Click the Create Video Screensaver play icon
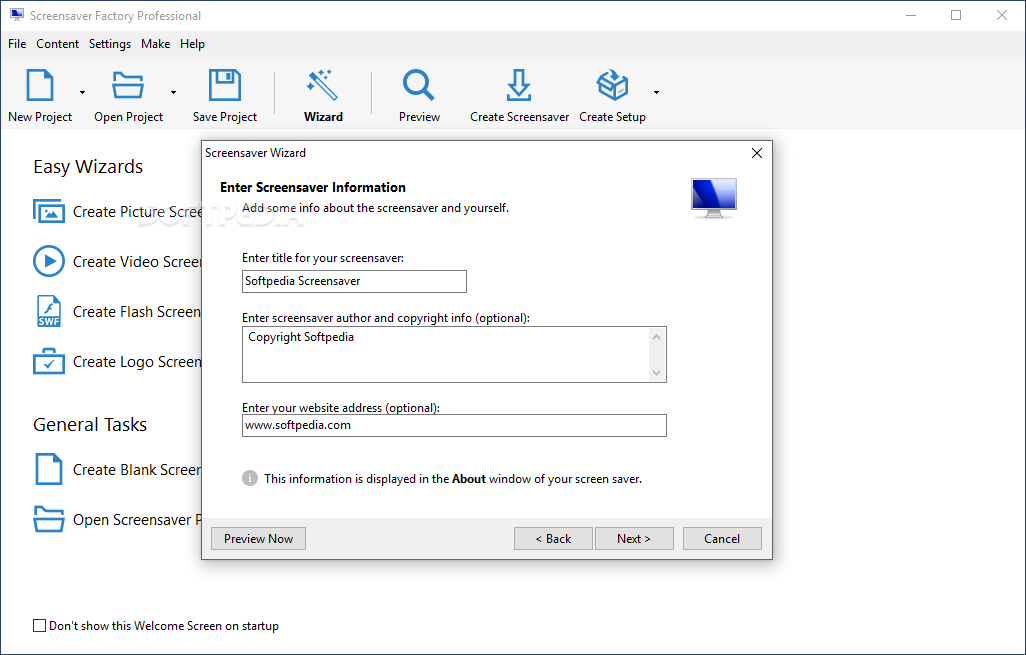The height and width of the screenshot is (655, 1026). [49, 261]
